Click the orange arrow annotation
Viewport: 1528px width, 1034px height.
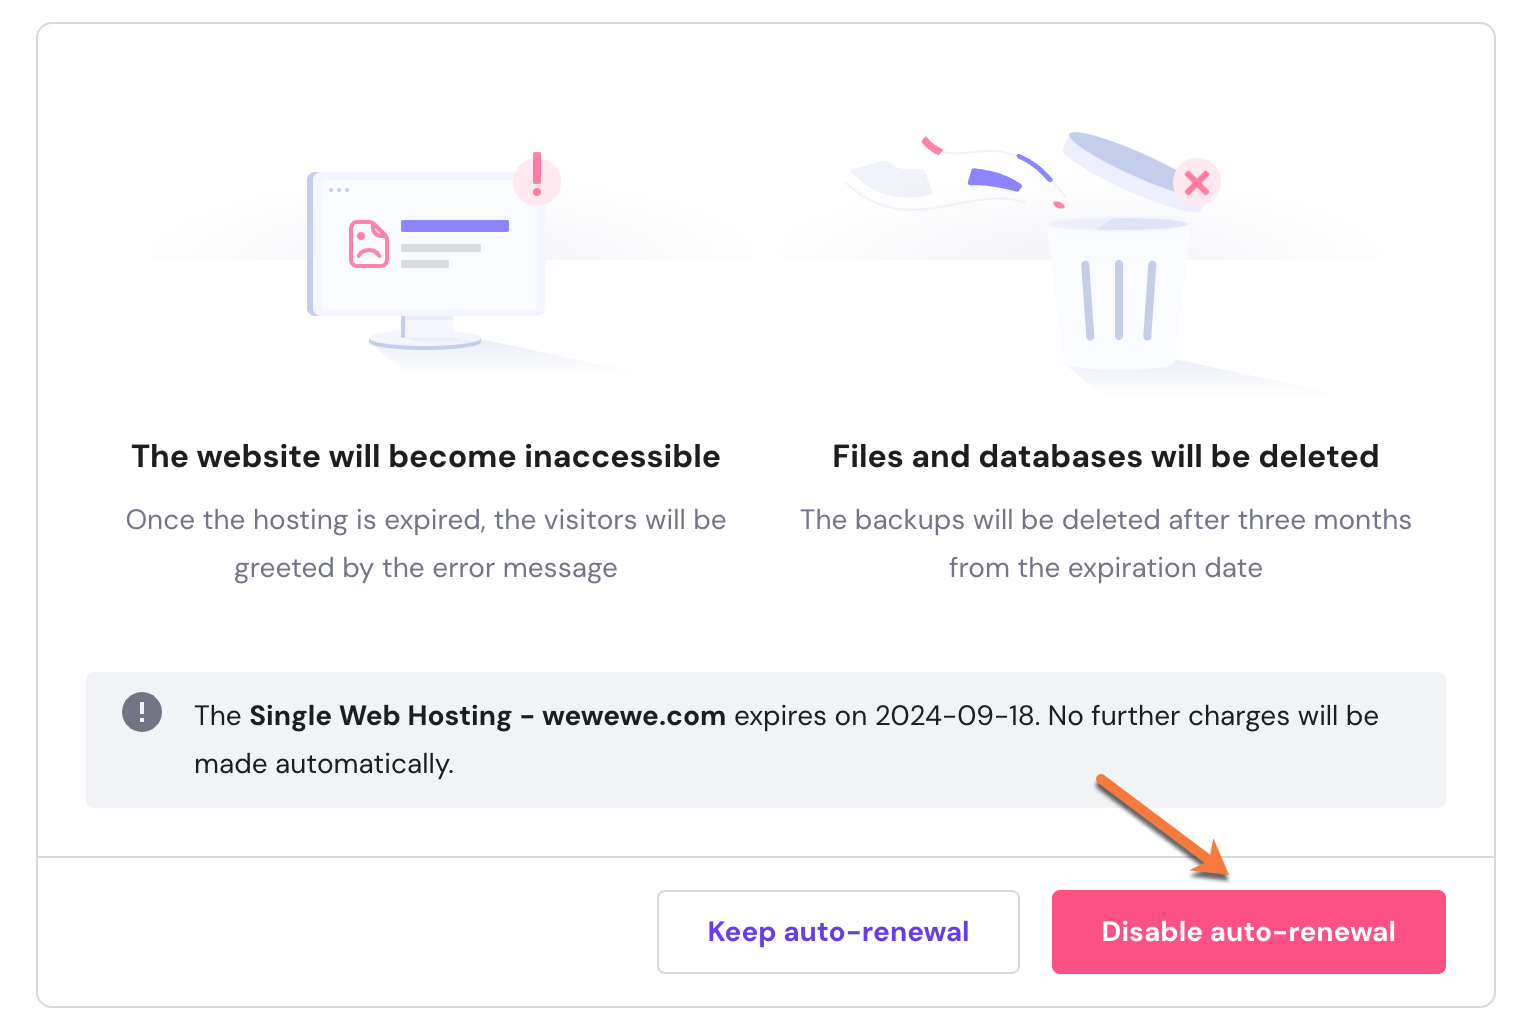[1160, 825]
